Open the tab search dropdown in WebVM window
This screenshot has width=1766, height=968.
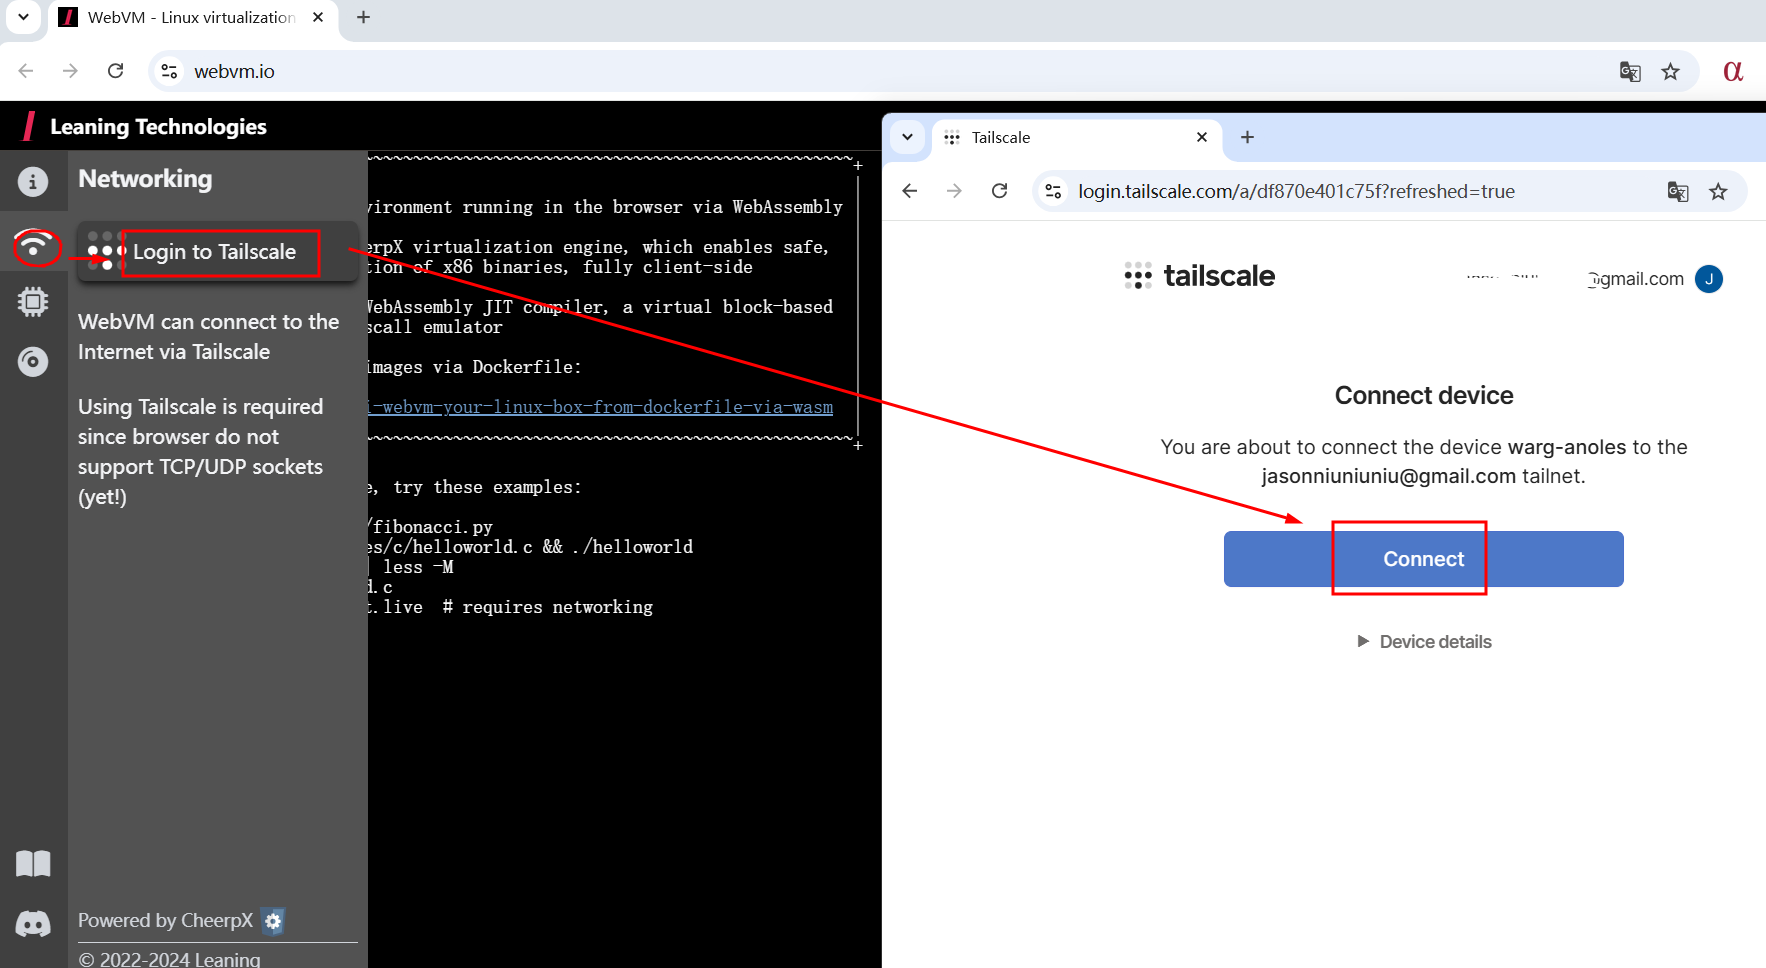[23, 17]
